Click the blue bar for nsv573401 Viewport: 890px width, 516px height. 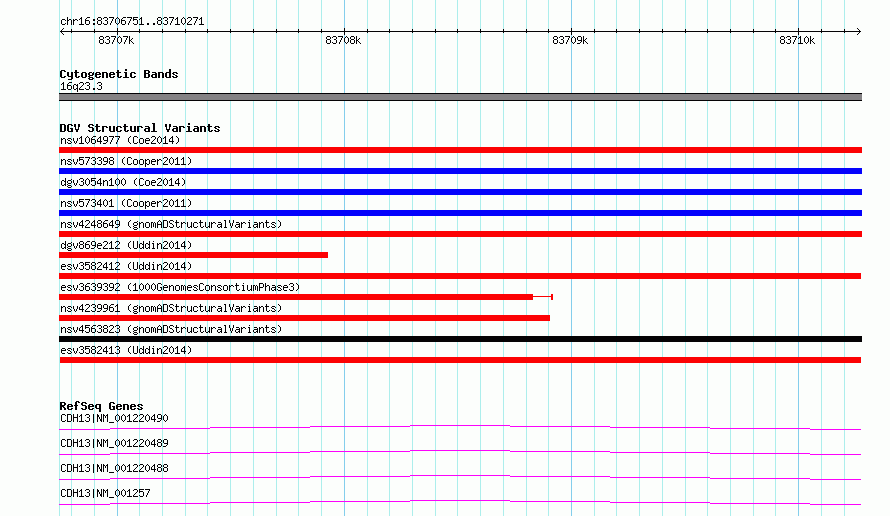[x=460, y=213]
